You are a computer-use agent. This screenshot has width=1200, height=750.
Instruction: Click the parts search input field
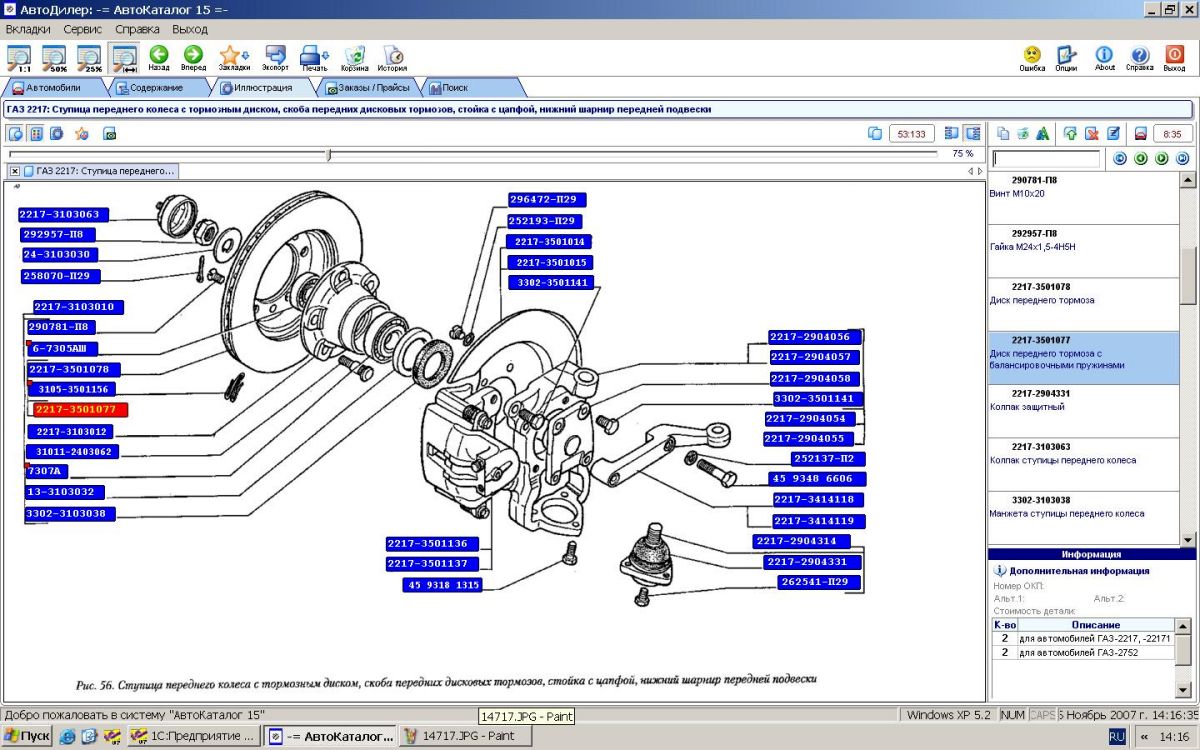pyautogui.click(x=1046, y=158)
